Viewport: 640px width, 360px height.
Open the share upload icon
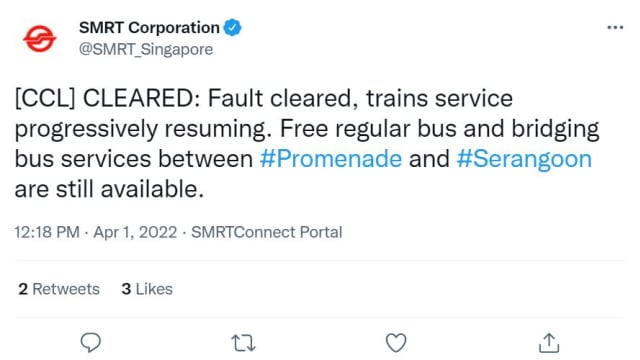pos(549,342)
